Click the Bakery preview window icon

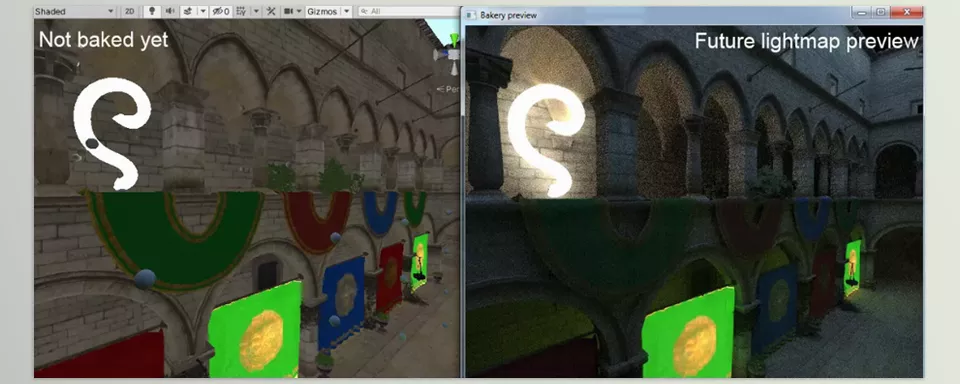pyautogui.click(x=471, y=15)
